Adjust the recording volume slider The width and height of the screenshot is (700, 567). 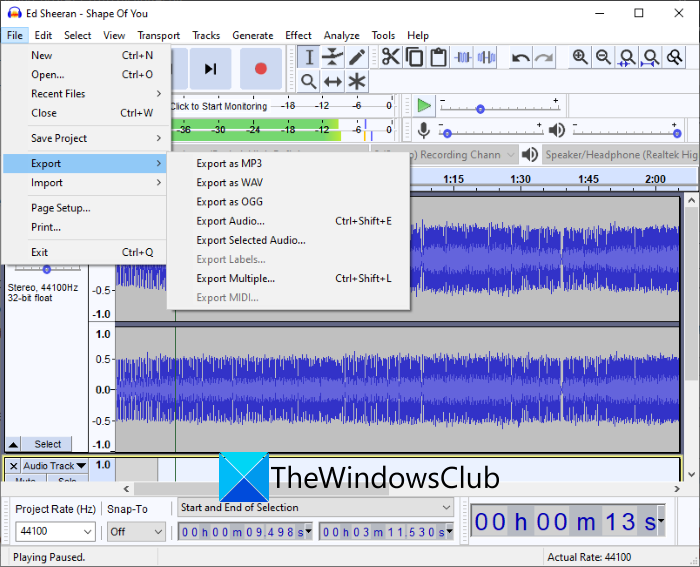[x=490, y=130]
